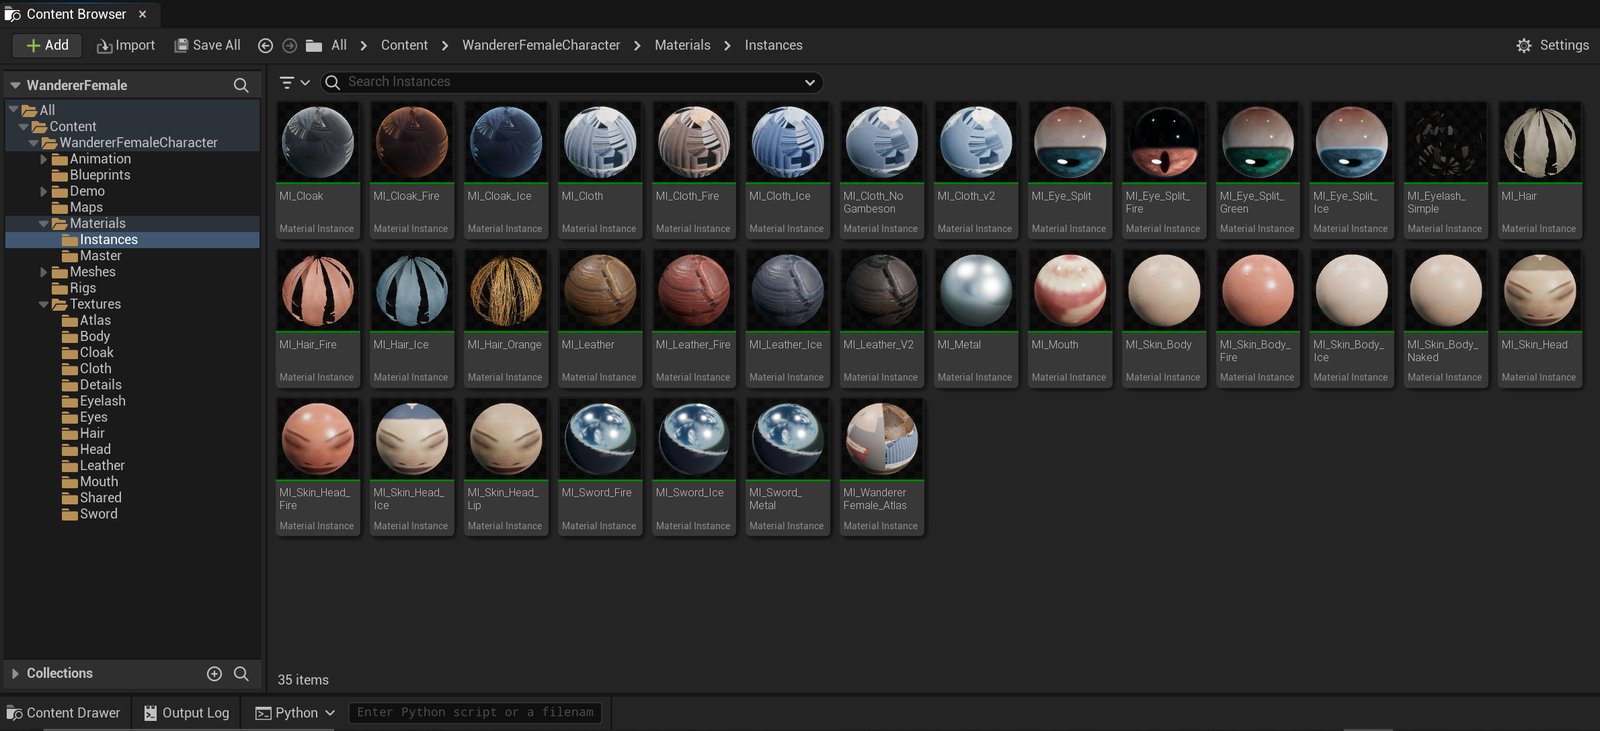1600x731 pixels.
Task: Select MI_Sword_Fire material instance
Action: (x=599, y=467)
